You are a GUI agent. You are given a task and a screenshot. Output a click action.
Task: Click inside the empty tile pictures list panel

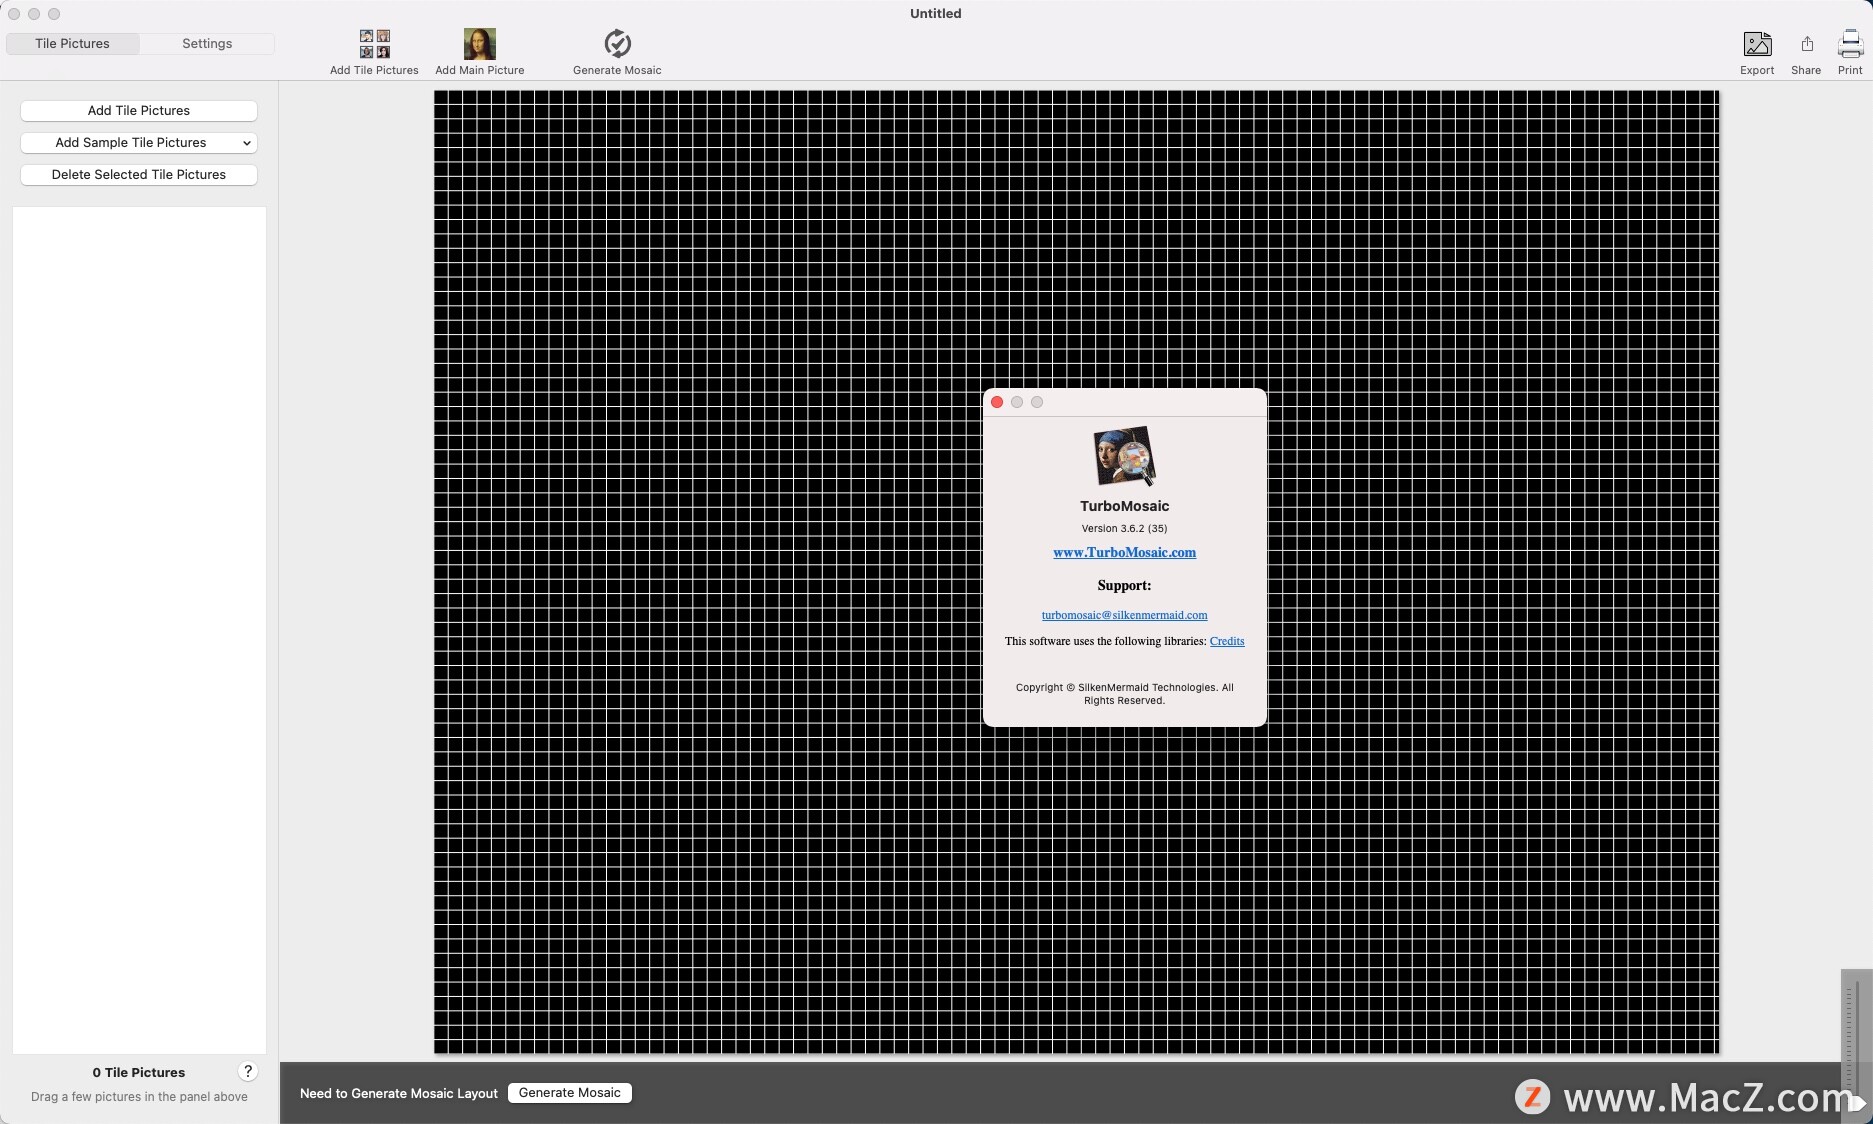tap(139, 630)
